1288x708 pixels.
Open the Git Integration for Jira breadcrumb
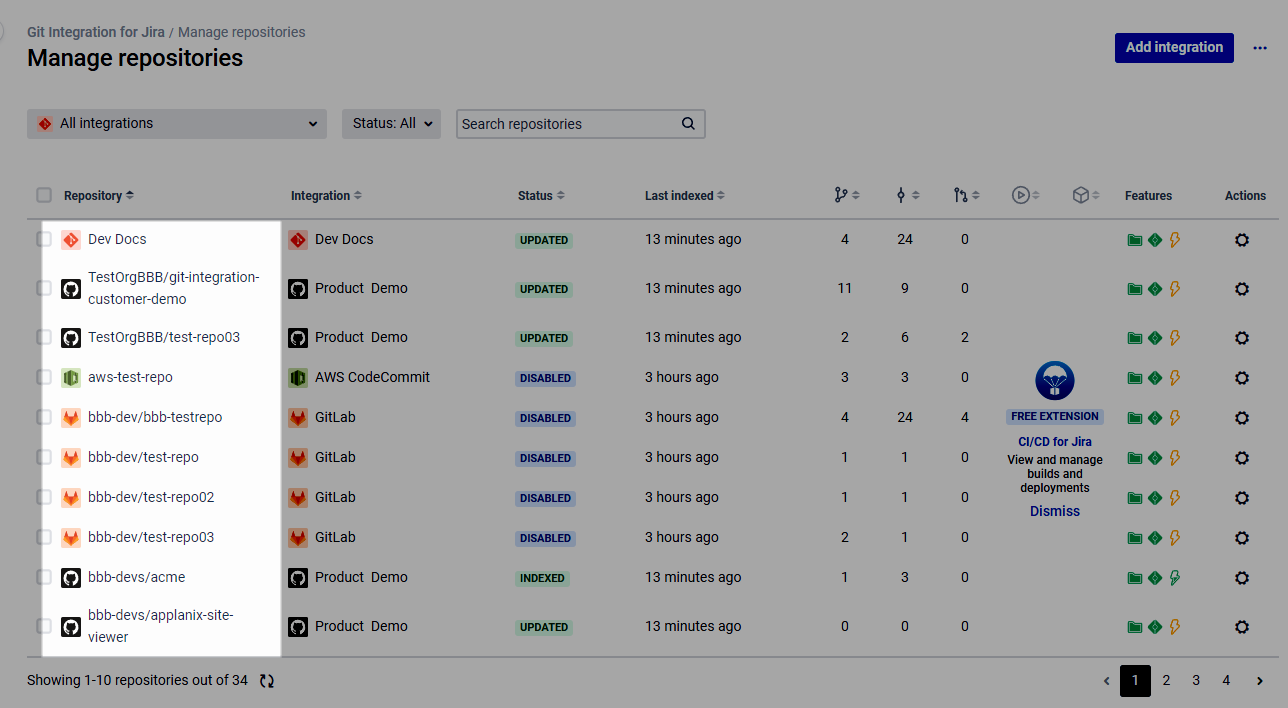point(96,32)
